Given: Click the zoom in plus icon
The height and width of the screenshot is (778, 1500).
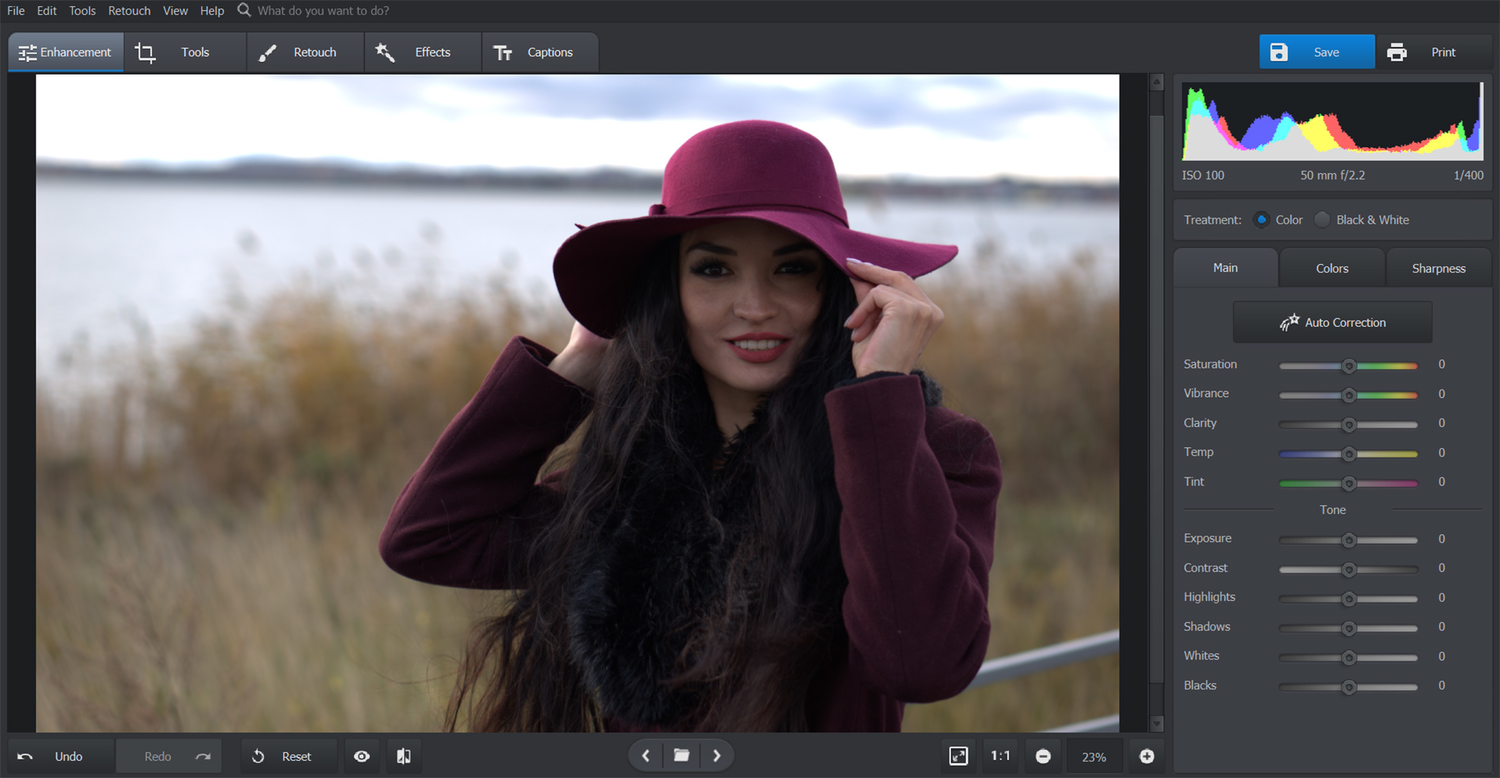Looking at the screenshot, I should tap(1146, 756).
